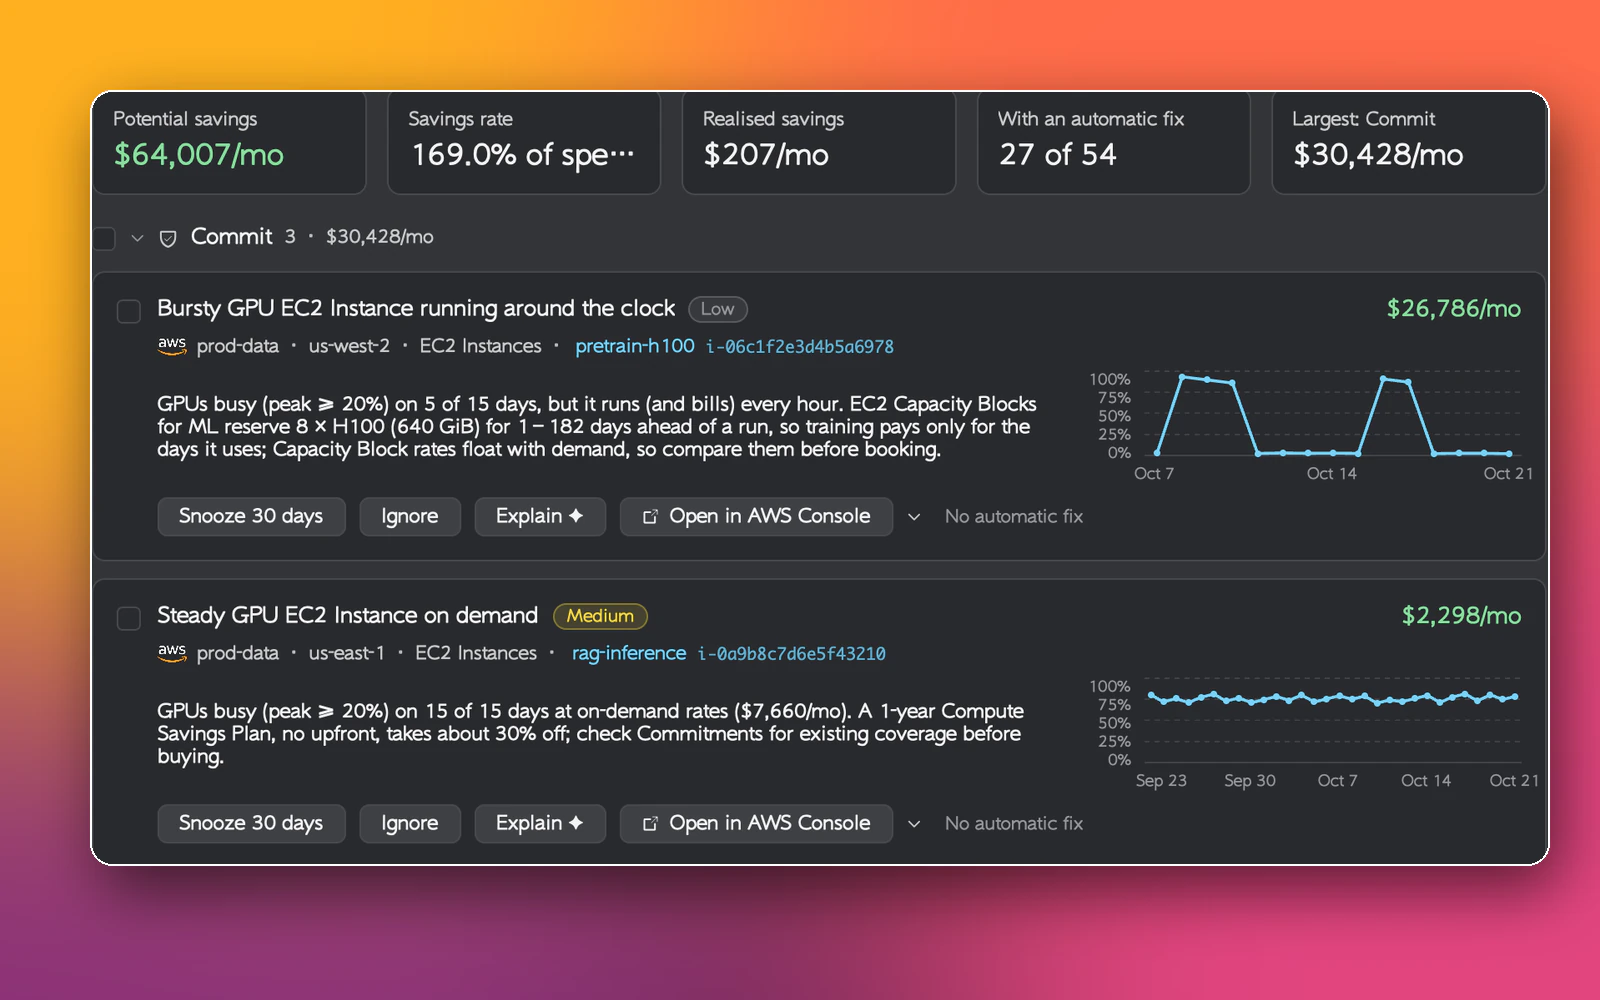Screen dimensions: 1600x1000
Task: Select the Steady GPU EC2 Instance checkbox
Action: 129,618
